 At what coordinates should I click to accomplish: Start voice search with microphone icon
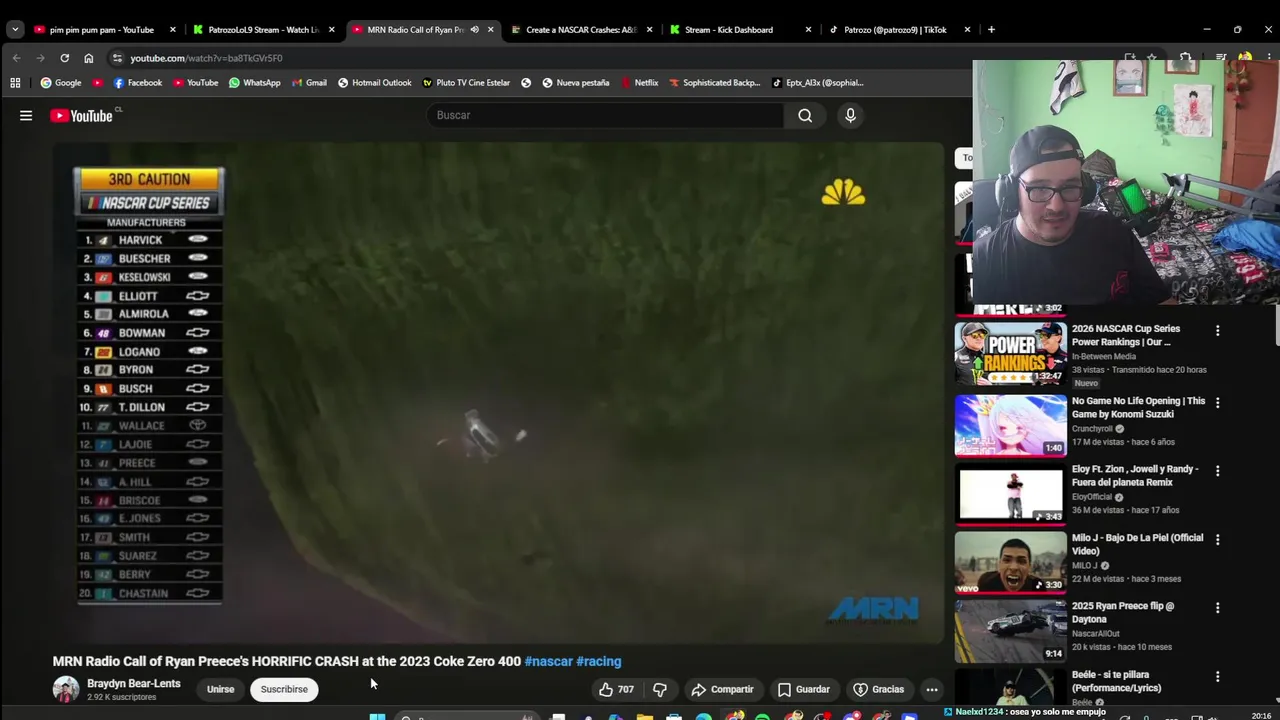pos(850,115)
